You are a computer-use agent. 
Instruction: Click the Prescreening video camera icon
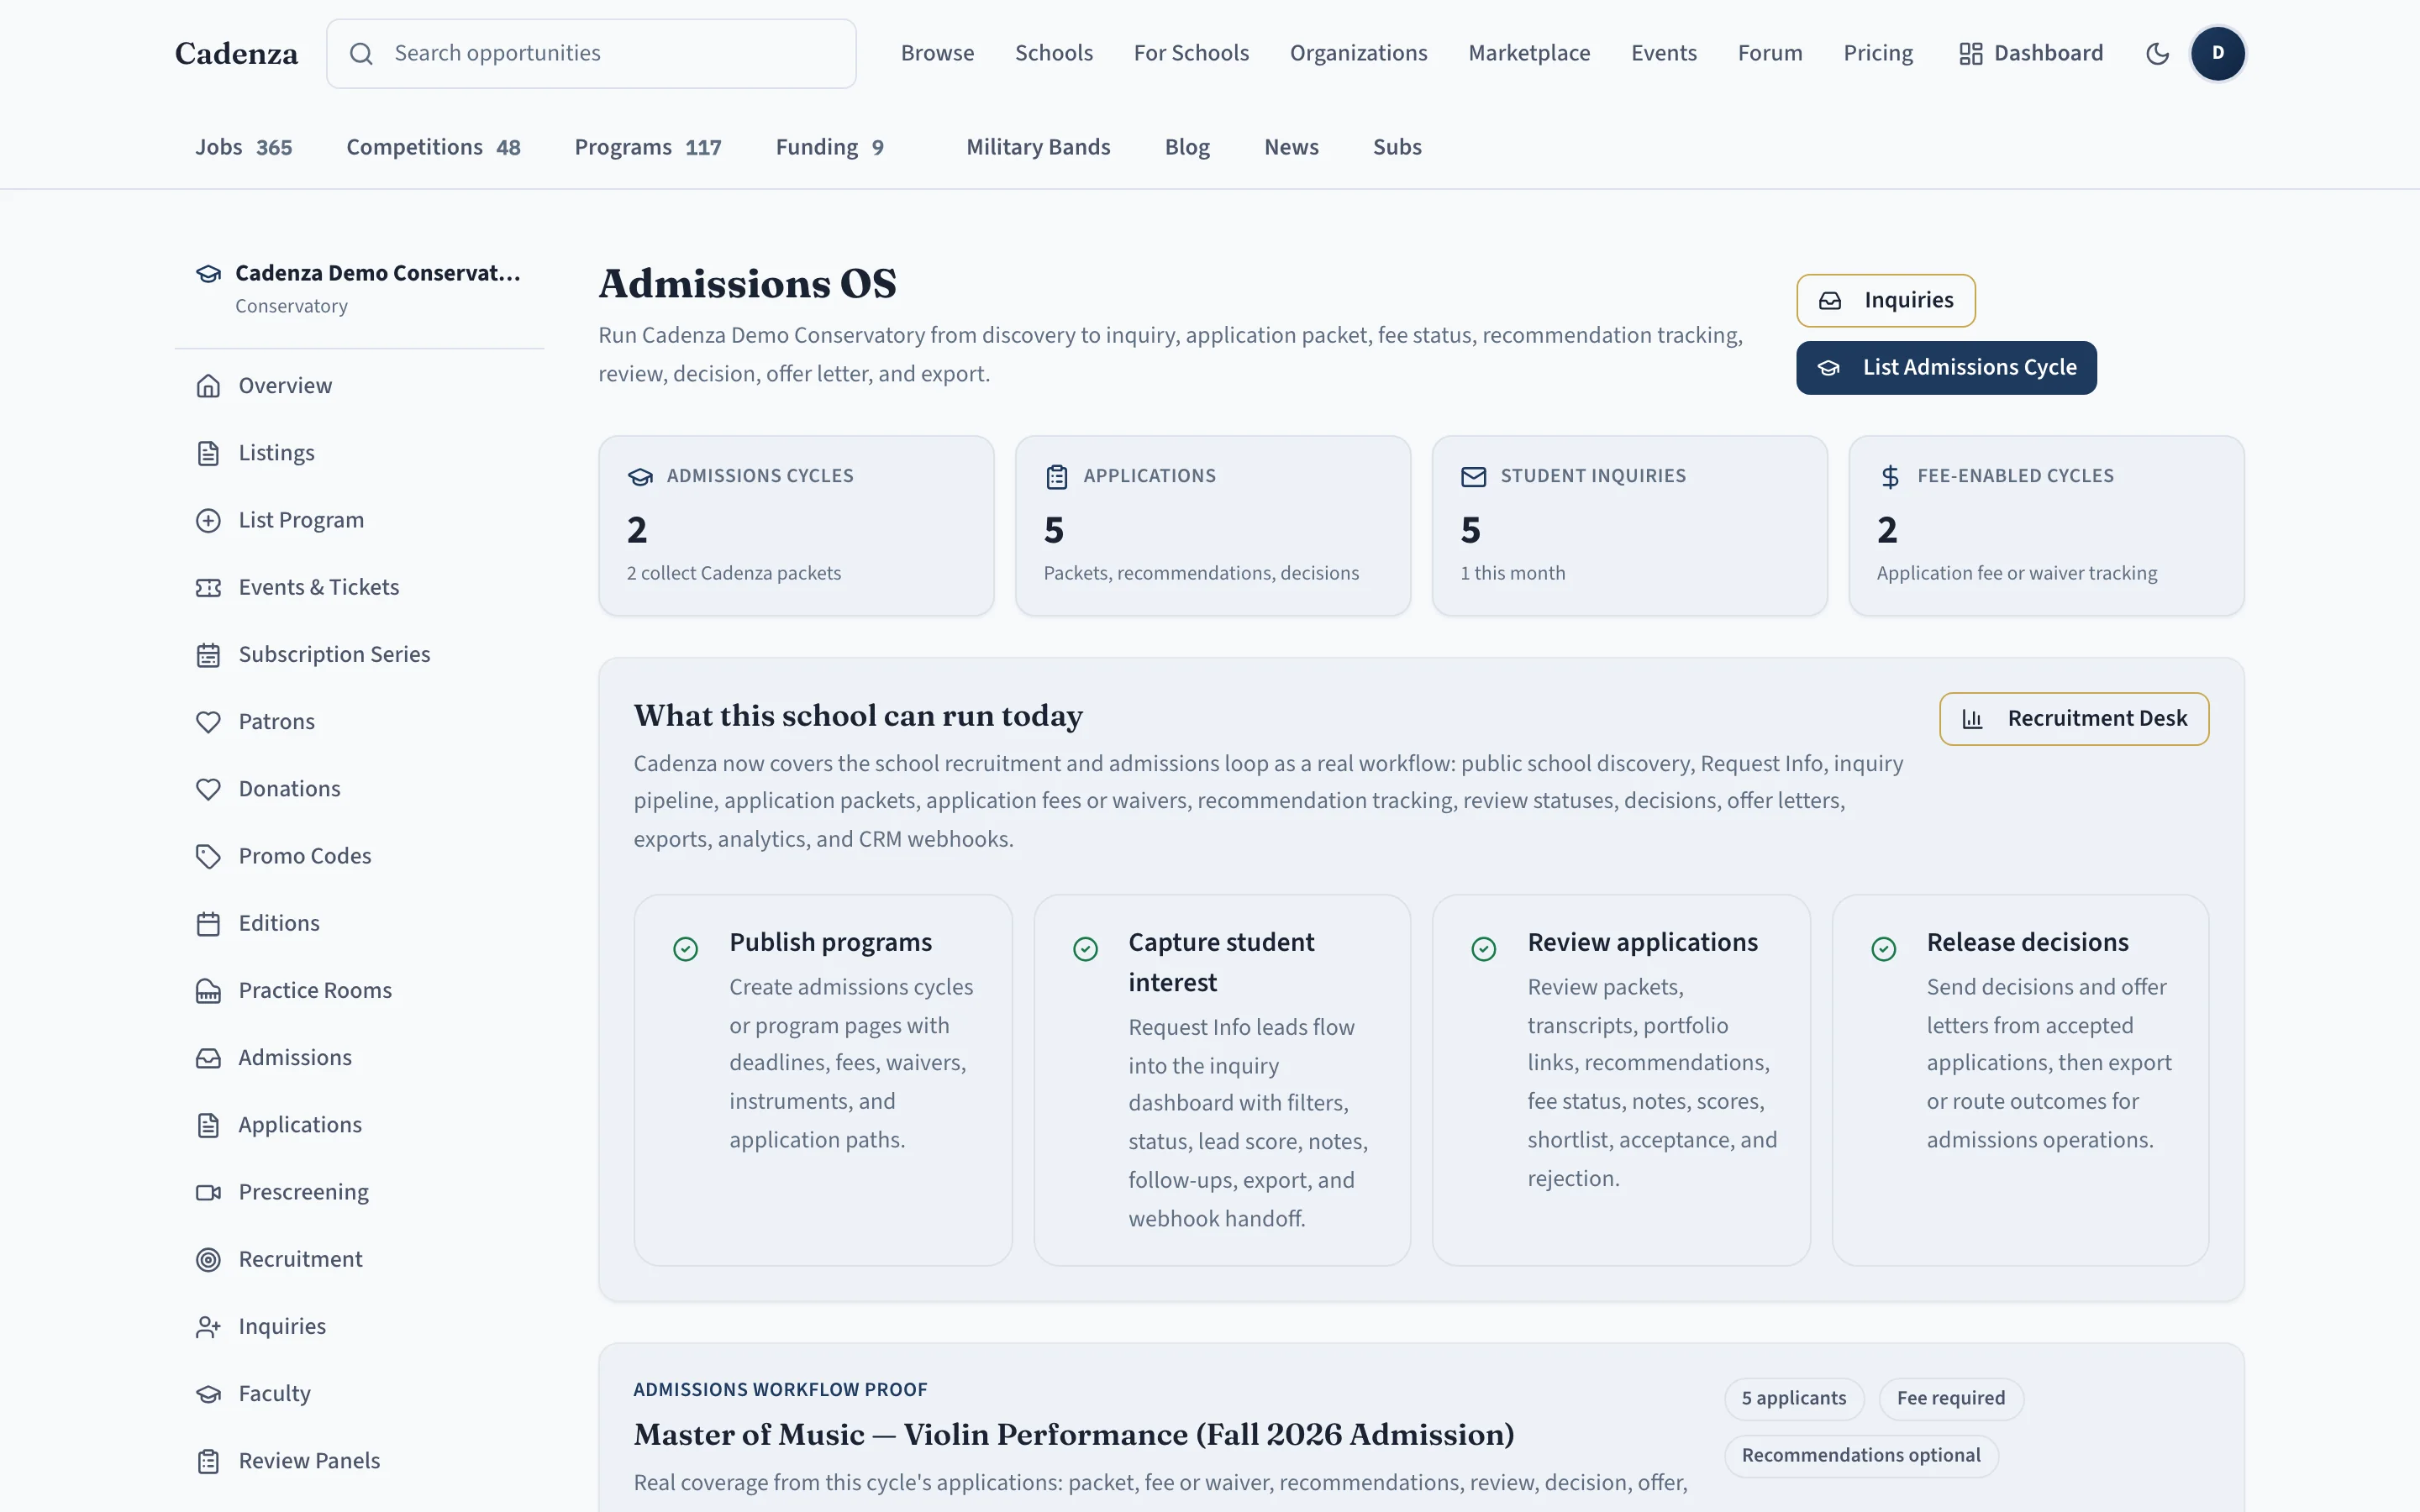tap(208, 1192)
